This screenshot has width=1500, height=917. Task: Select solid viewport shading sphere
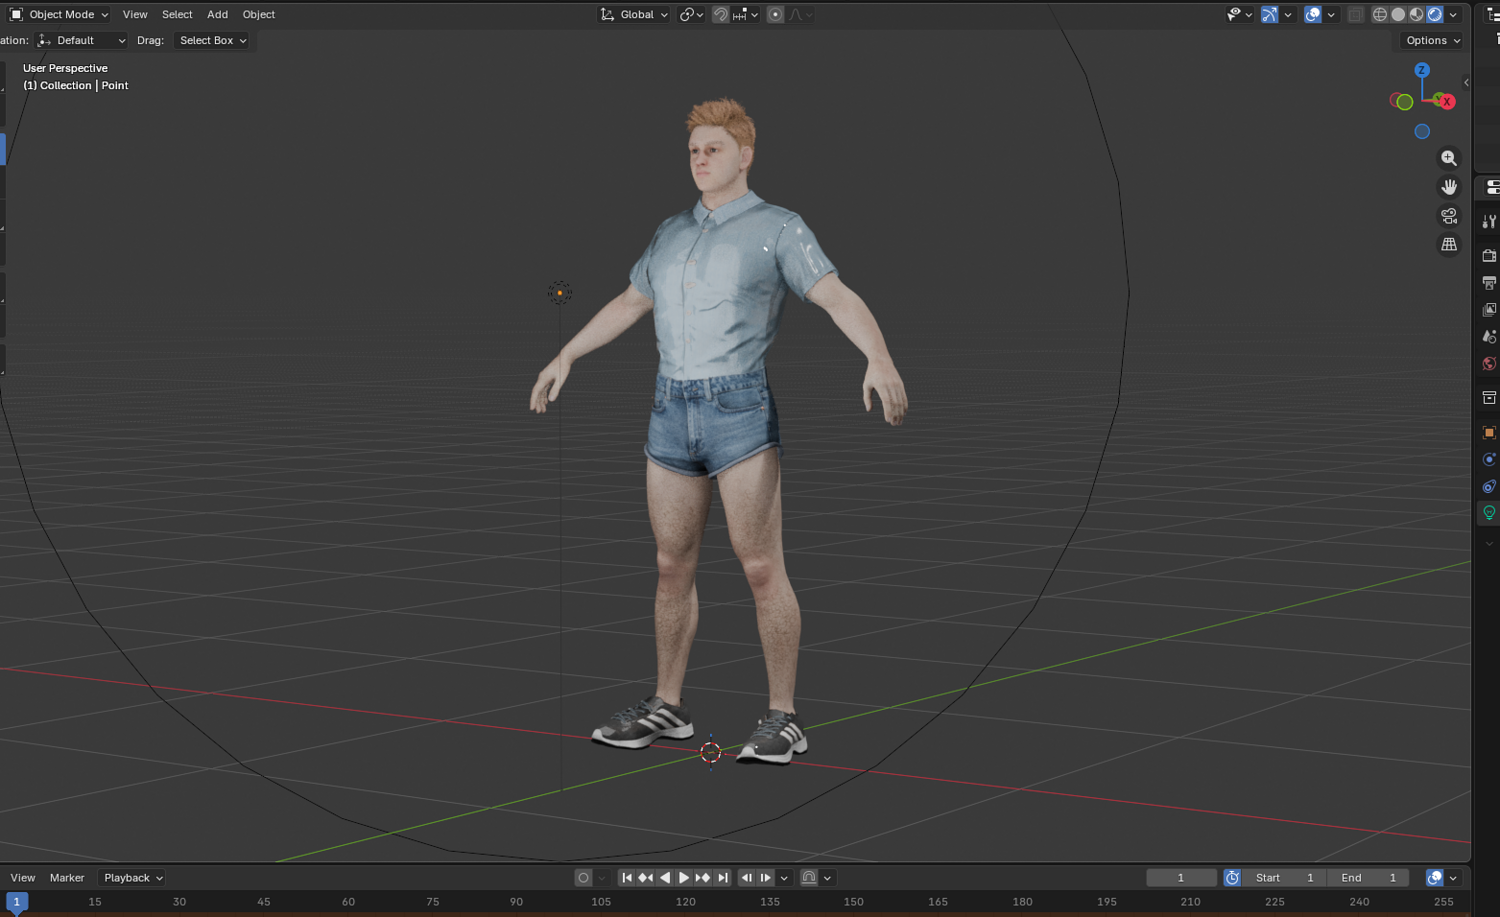click(x=1398, y=14)
